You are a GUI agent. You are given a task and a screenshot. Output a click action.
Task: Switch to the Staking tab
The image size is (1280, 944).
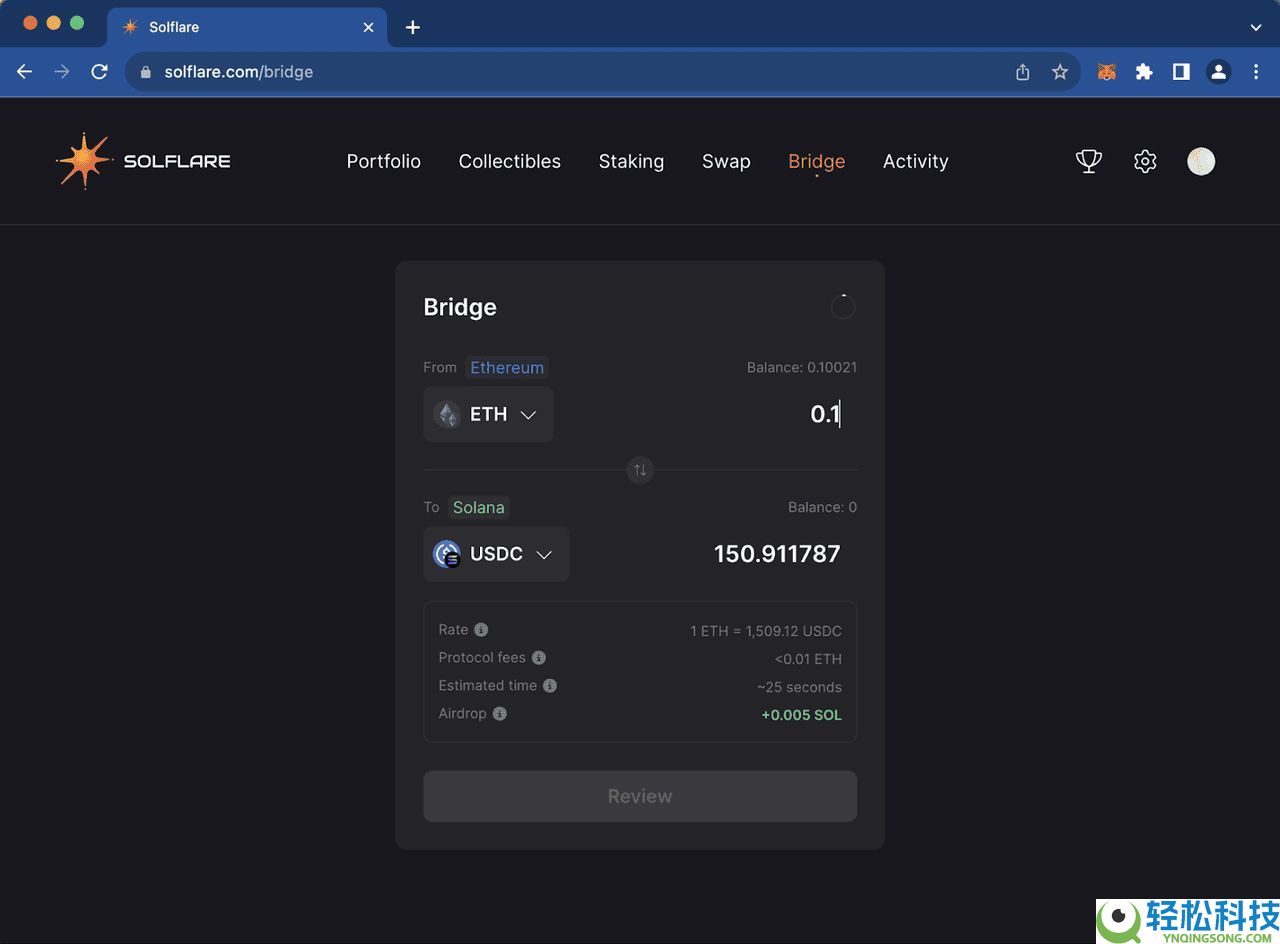[x=631, y=161]
